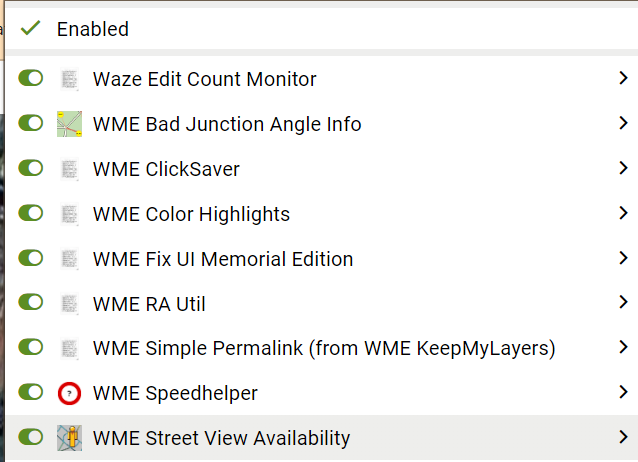Switch off the WME Simple Permalink toggle
638x462 pixels.
(31, 348)
